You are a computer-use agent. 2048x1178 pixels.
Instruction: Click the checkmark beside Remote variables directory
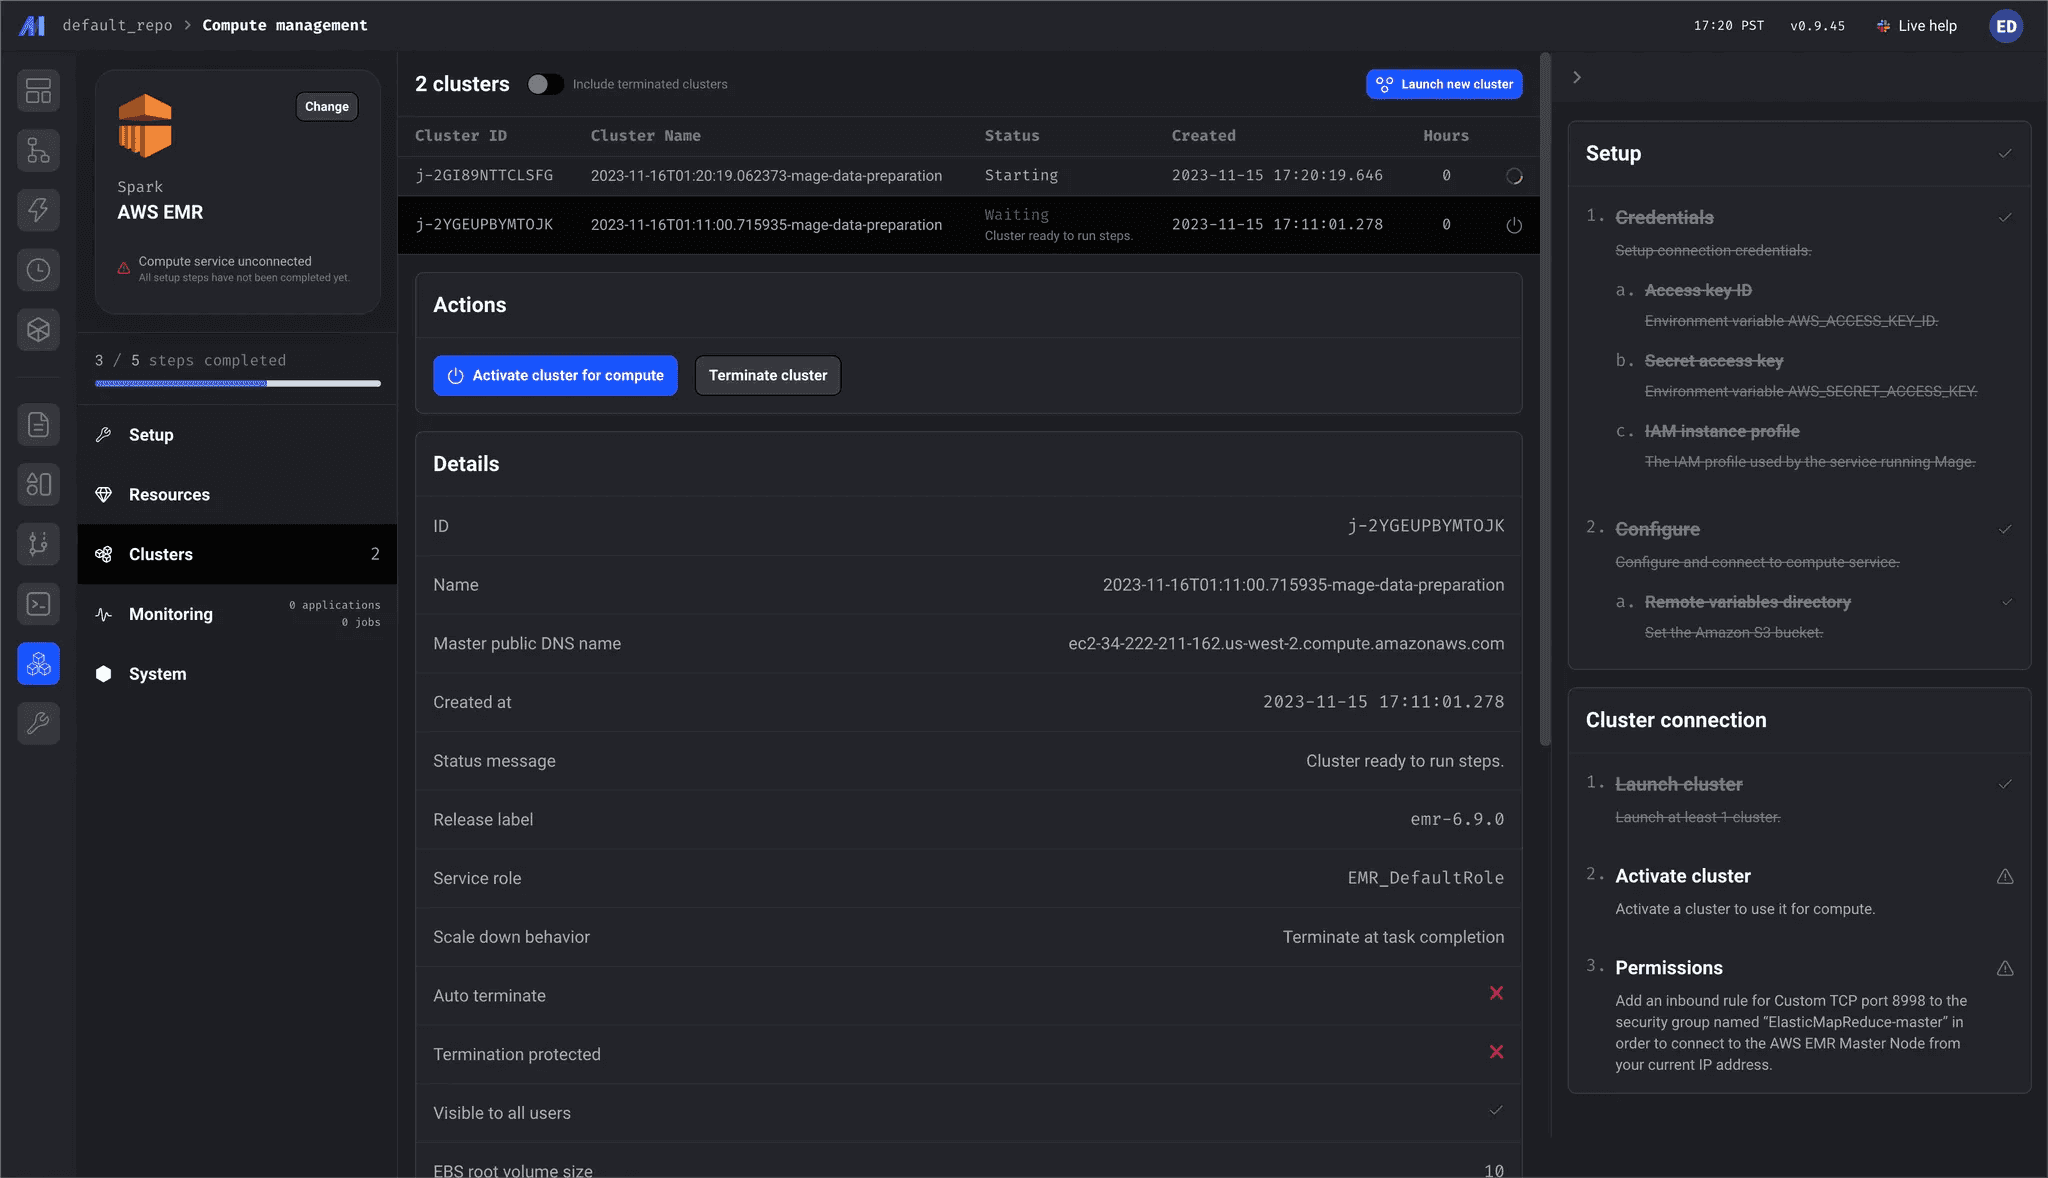2006,602
